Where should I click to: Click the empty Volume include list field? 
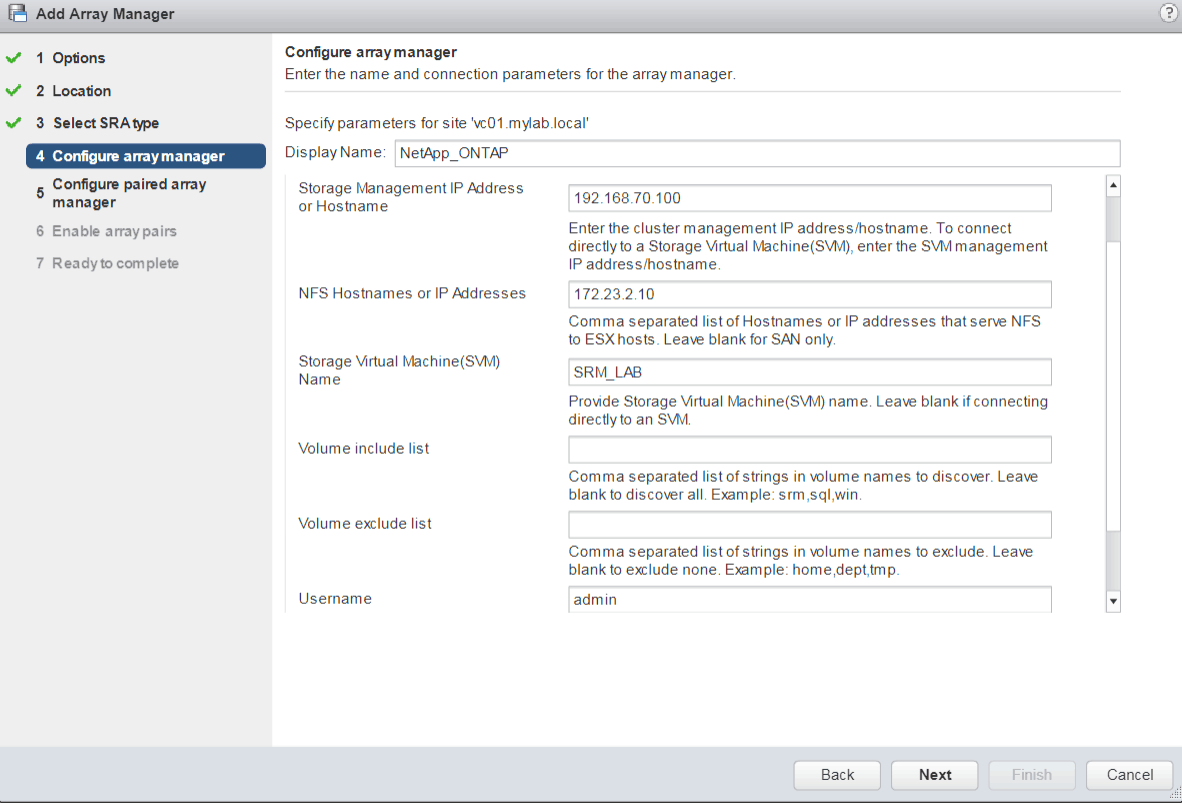[809, 449]
